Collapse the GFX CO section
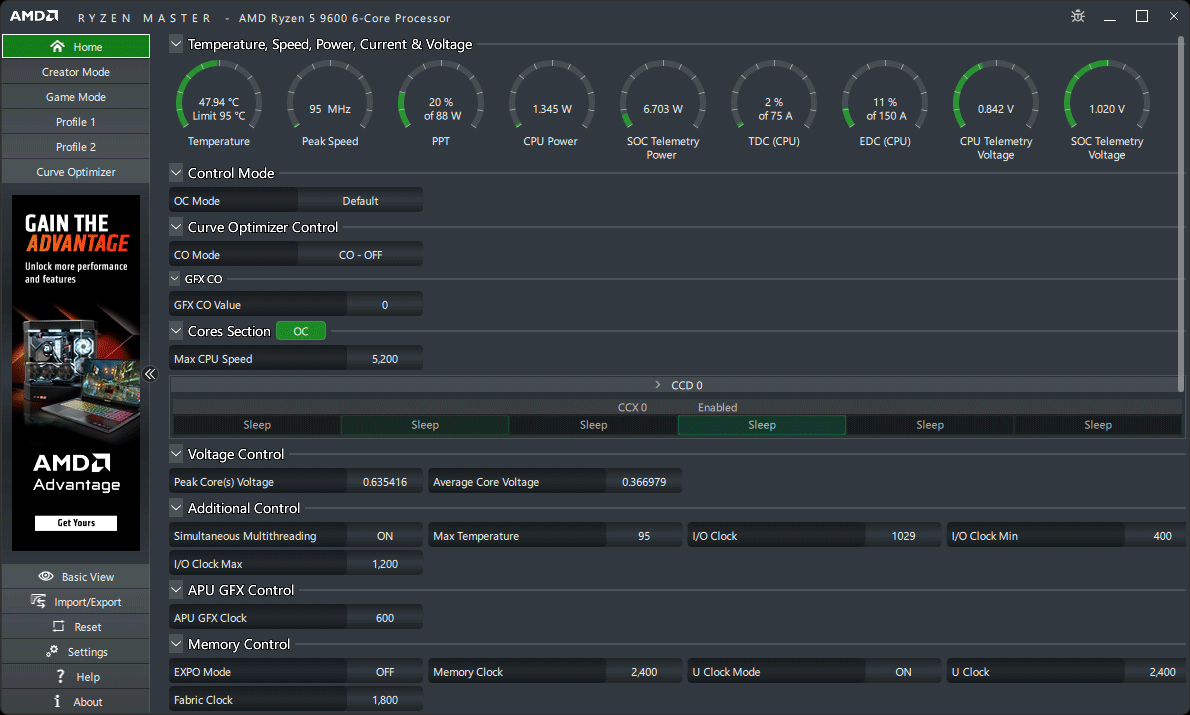The image size is (1190, 715). click(x=175, y=279)
